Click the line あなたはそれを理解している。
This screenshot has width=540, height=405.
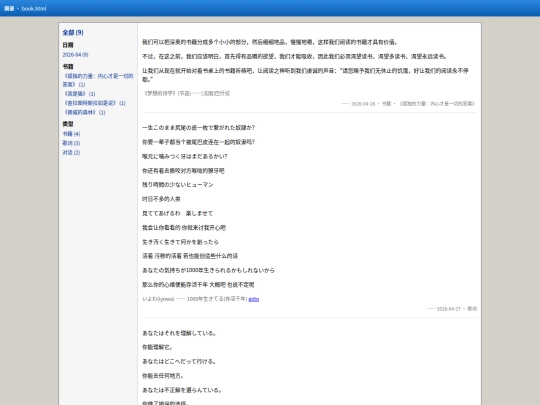pos(179,333)
